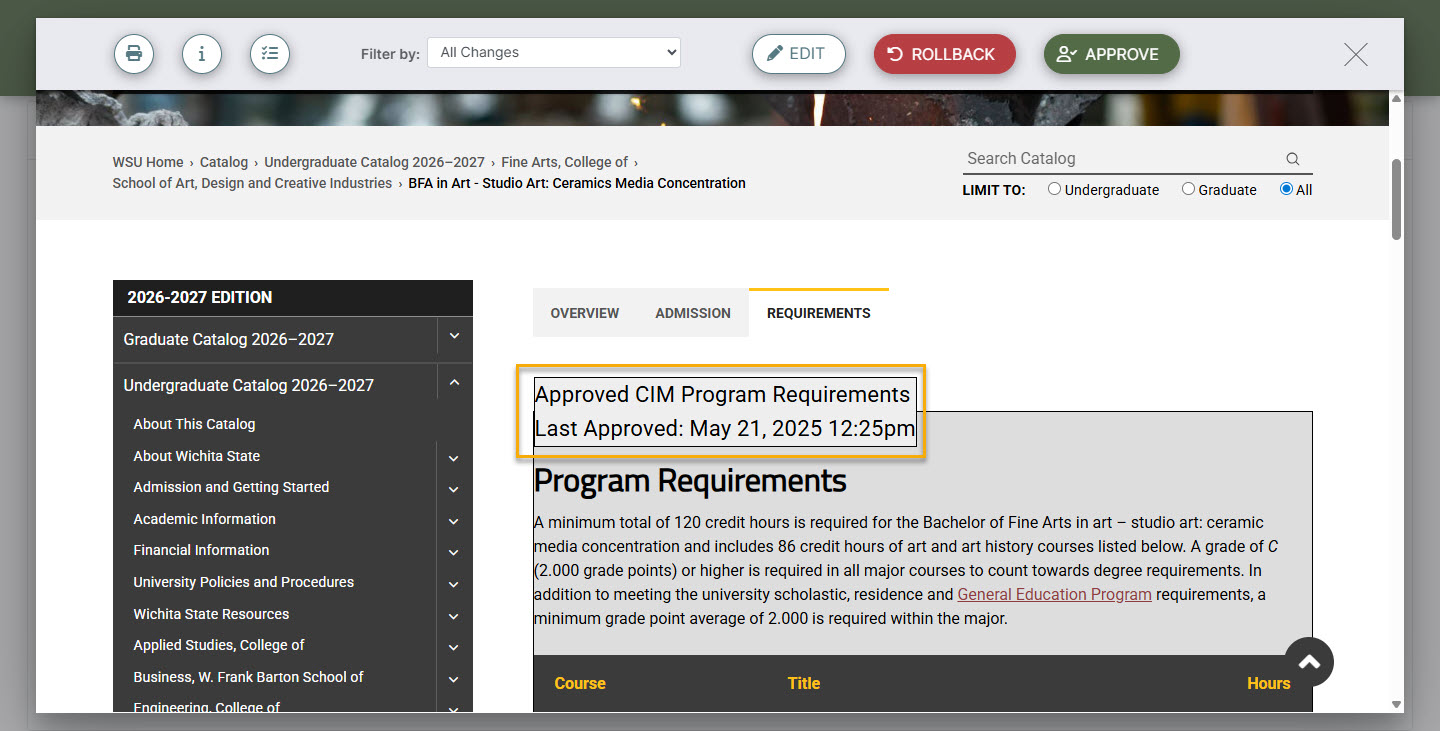This screenshot has width=1440, height=731.
Task: Click the Program Requirements heading
Action: (x=690, y=481)
